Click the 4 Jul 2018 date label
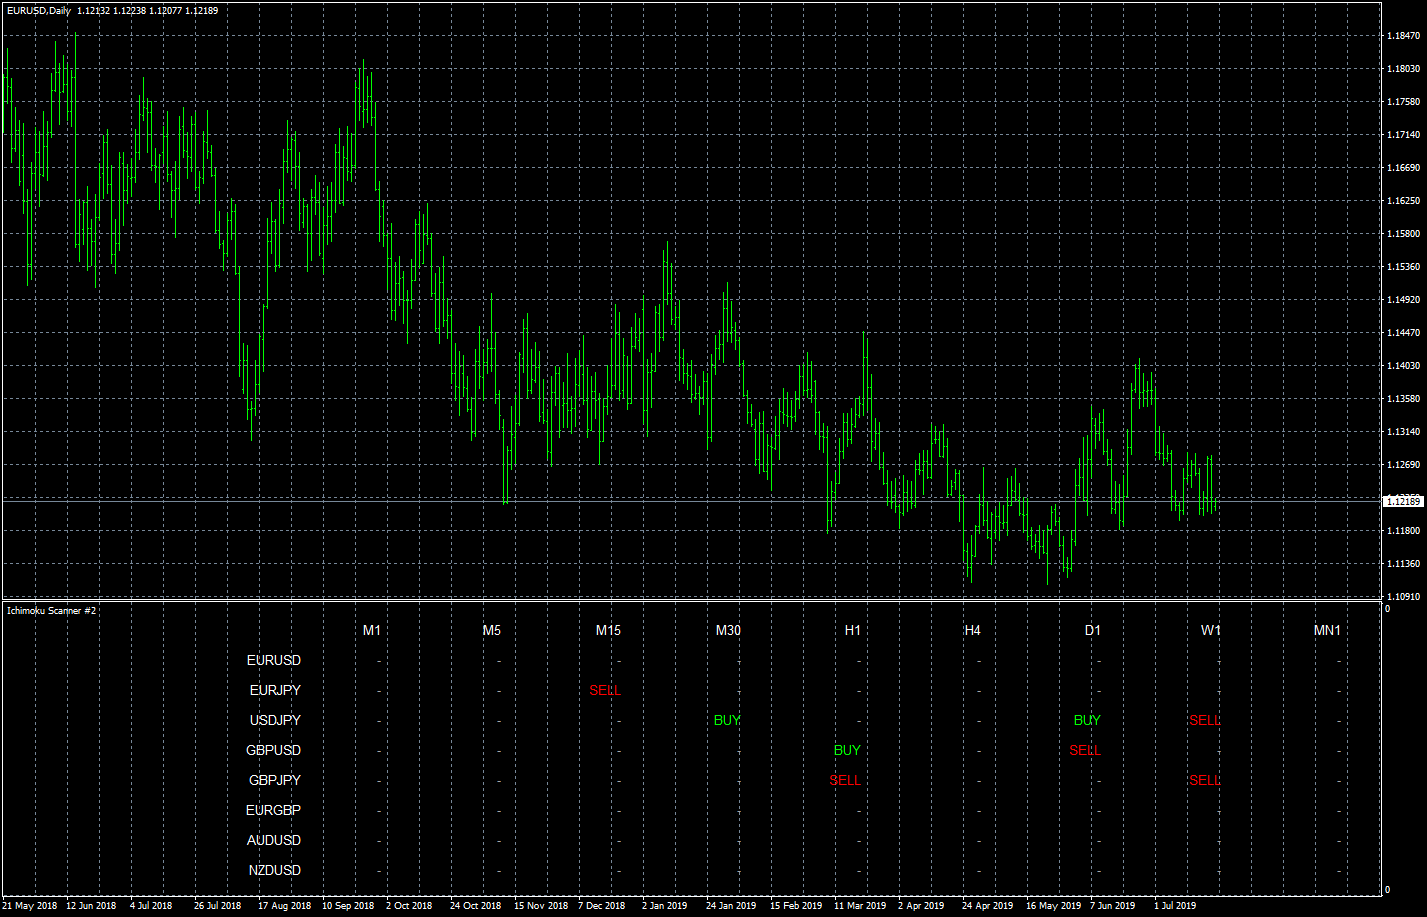This screenshot has height=917, width=1427. [x=151, y=906]
